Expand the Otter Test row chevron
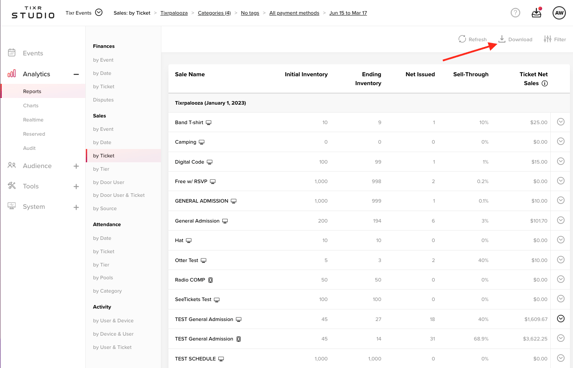The width and height of the screenshot is (573, 368). pos(561,259)
